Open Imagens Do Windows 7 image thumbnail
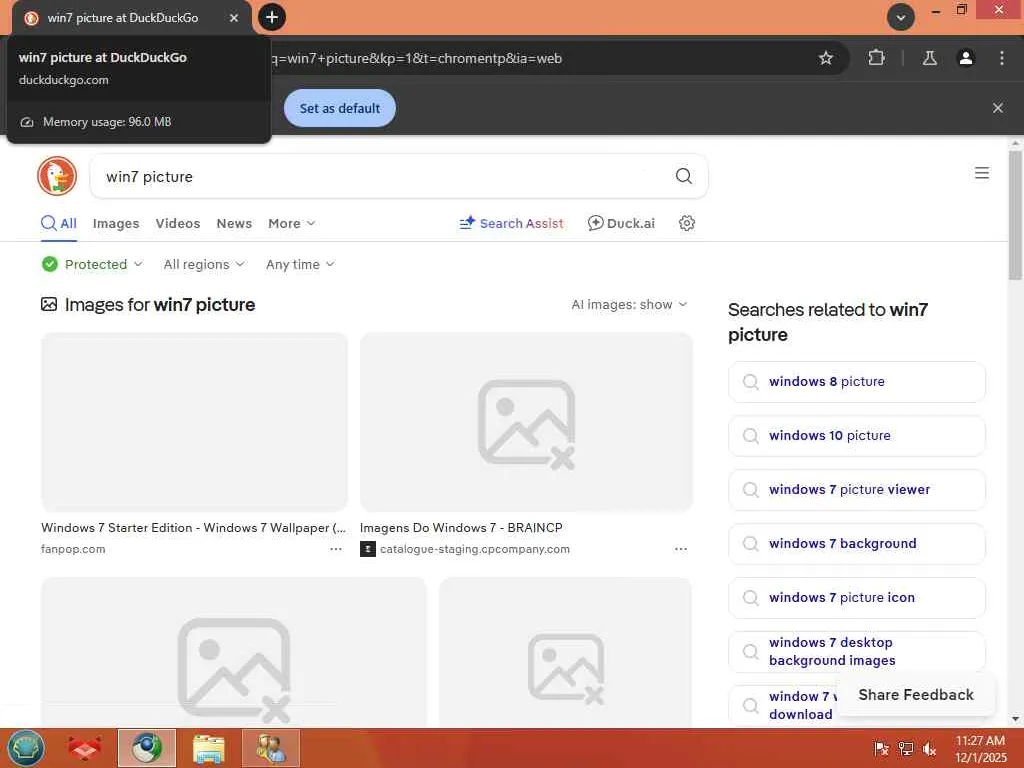Image resolution: width=1024 pixels, height=768 pixels. tap(526, 422)
